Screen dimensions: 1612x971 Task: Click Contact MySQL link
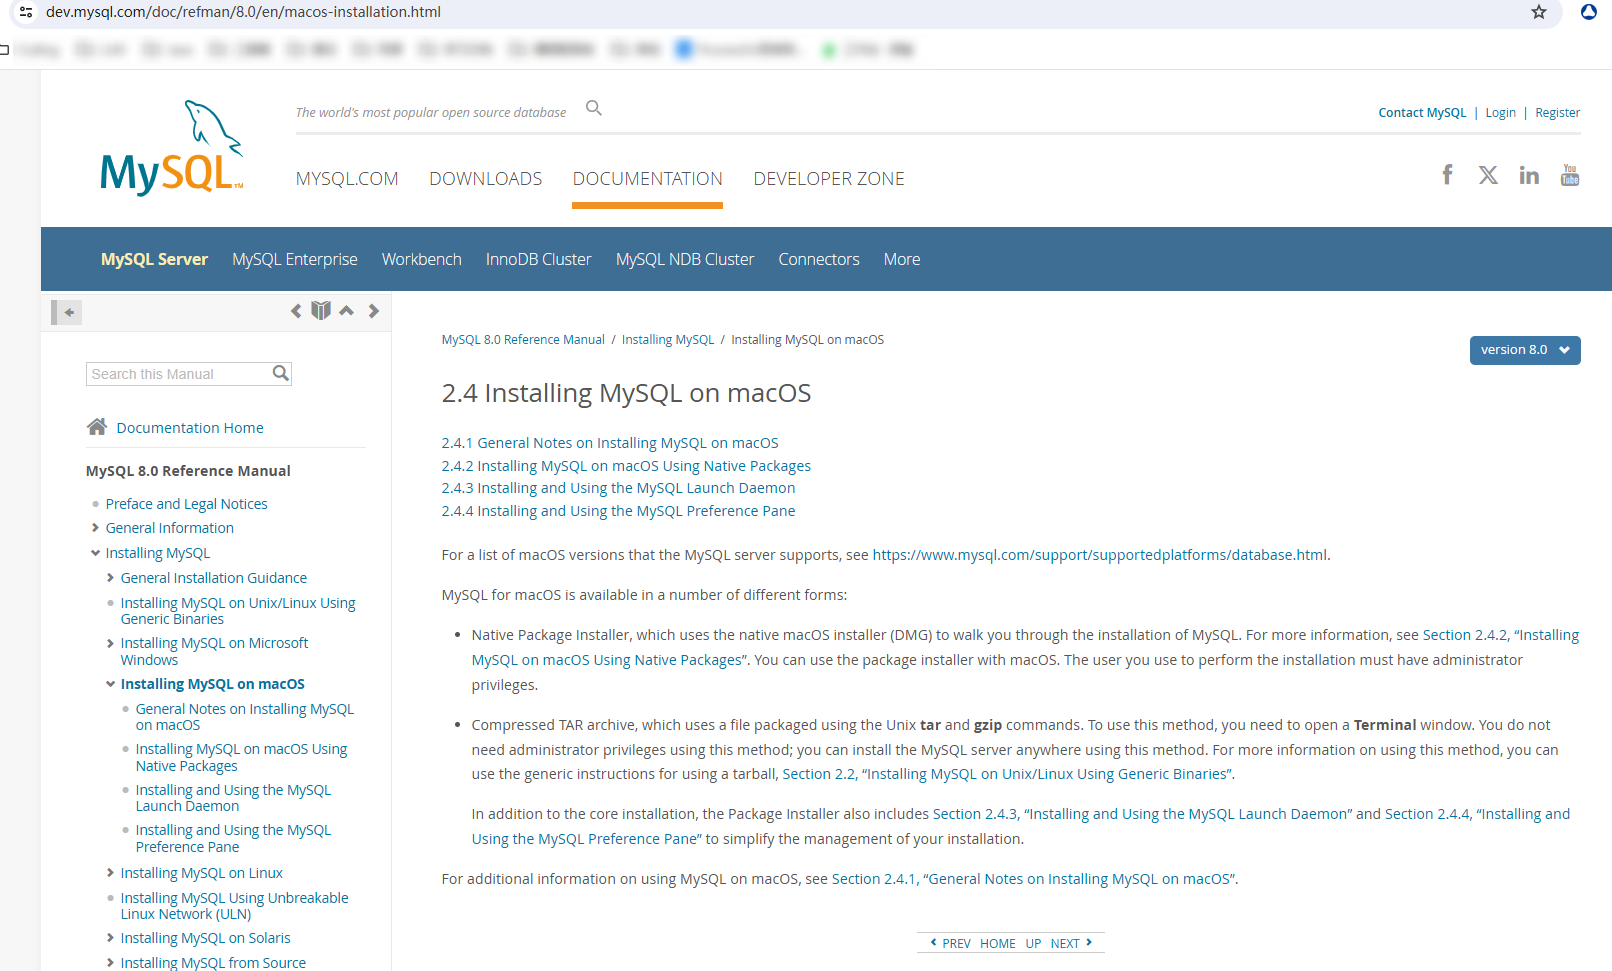(x=1422, y=113)
